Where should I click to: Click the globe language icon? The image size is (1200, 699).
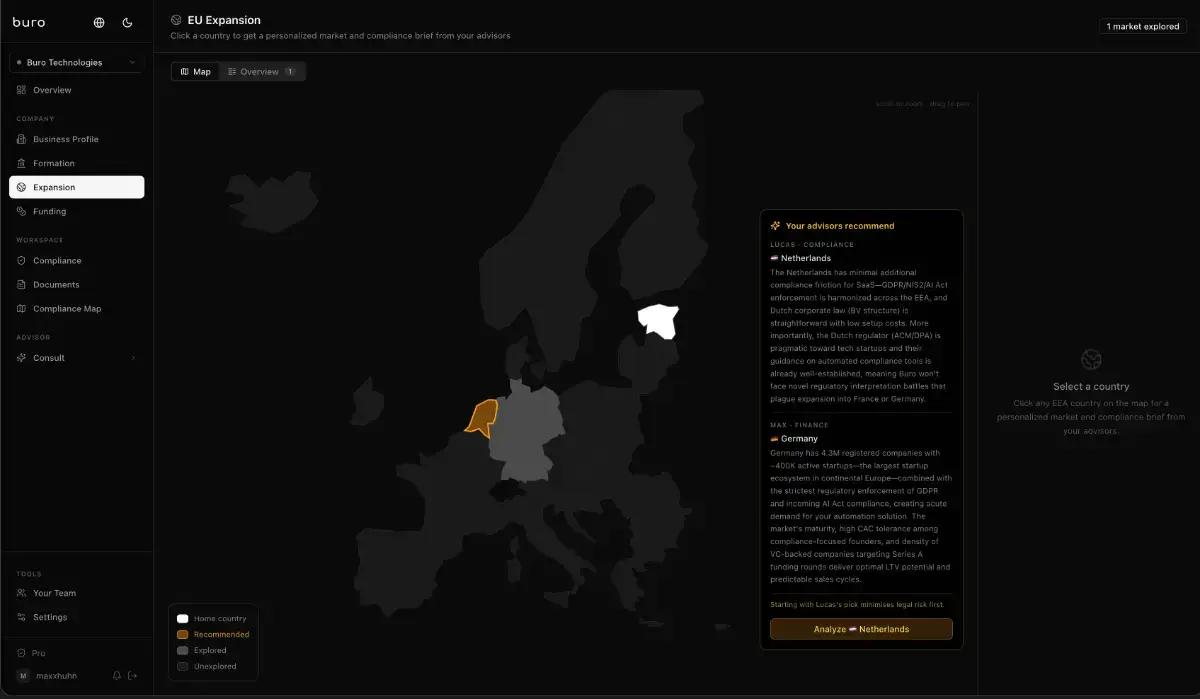pos(99,22)
